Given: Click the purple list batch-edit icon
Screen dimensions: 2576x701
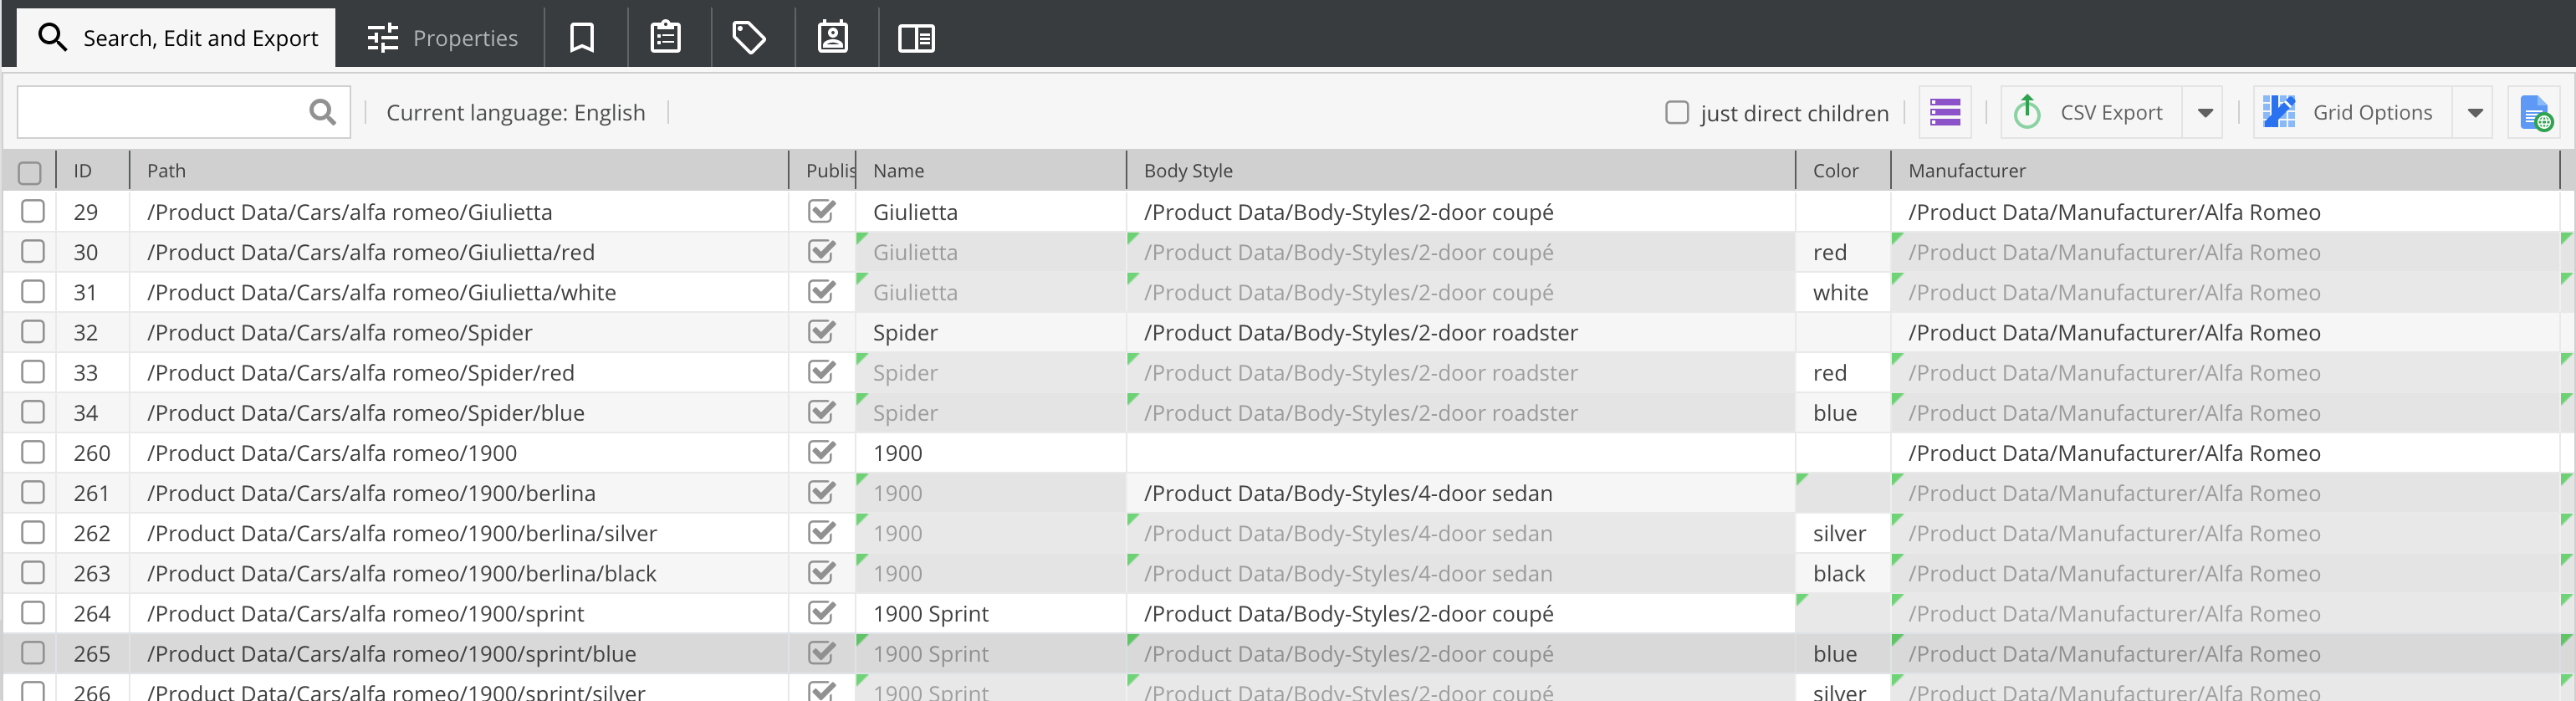Looking at the screenshot, I should point(1945,112).
